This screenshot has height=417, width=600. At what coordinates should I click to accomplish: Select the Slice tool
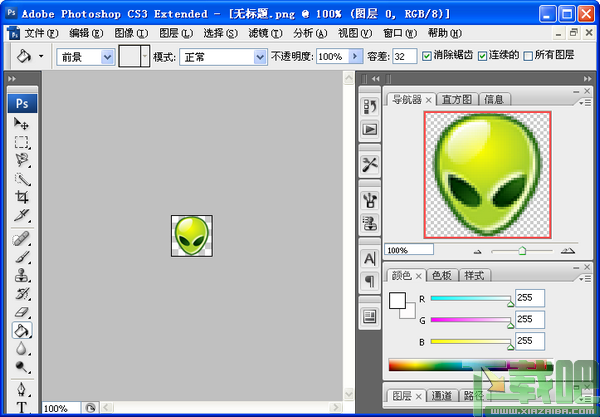point(21,215)
